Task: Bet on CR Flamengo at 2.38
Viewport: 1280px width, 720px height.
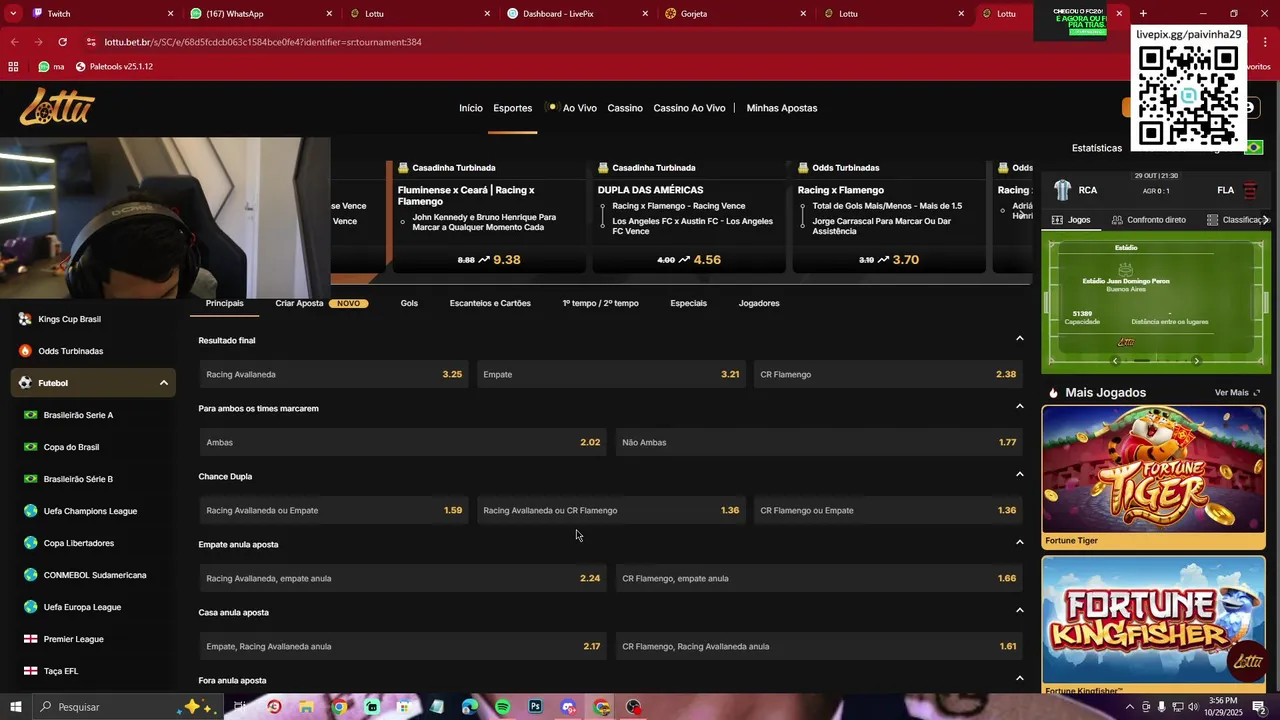Action: 888,374
